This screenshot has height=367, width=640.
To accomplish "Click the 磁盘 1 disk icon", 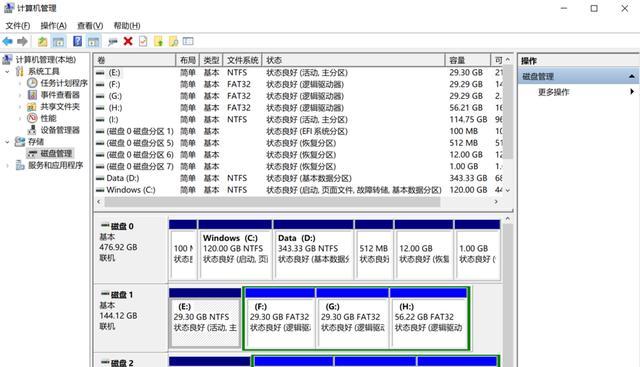I will pos(105,294).
